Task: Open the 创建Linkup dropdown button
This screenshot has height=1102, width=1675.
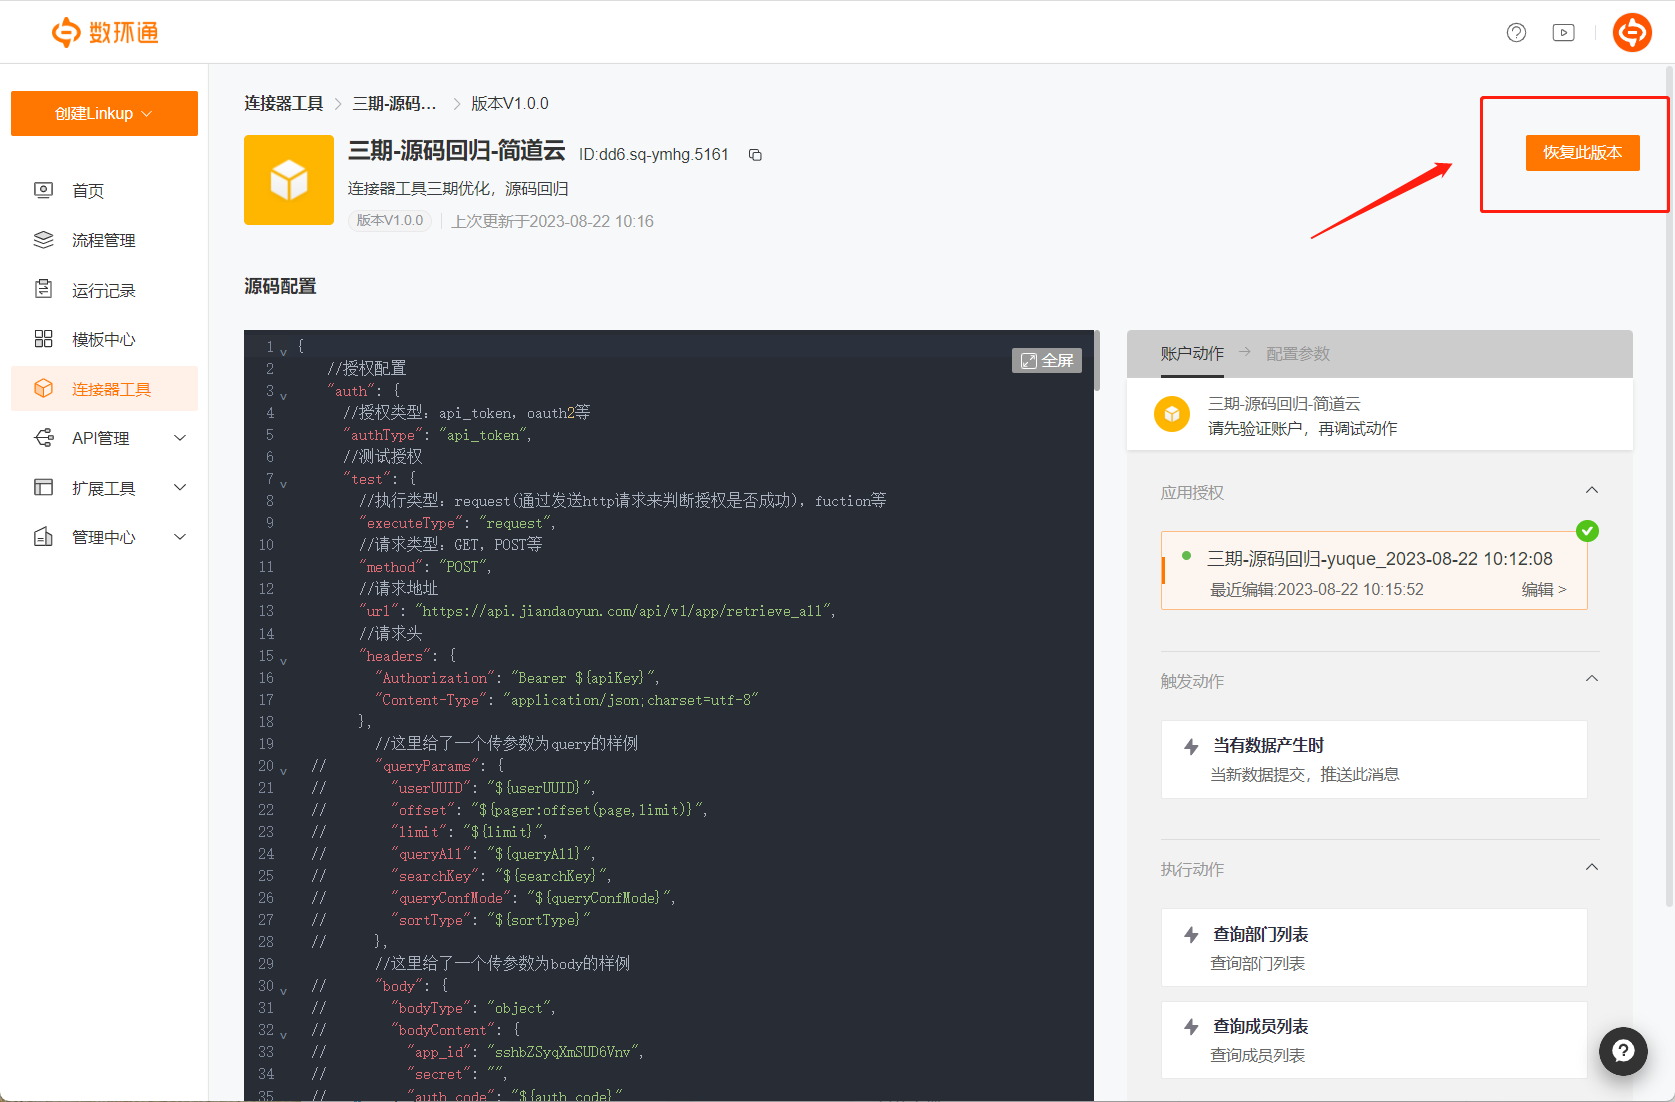Action: [x=104, y=113]
